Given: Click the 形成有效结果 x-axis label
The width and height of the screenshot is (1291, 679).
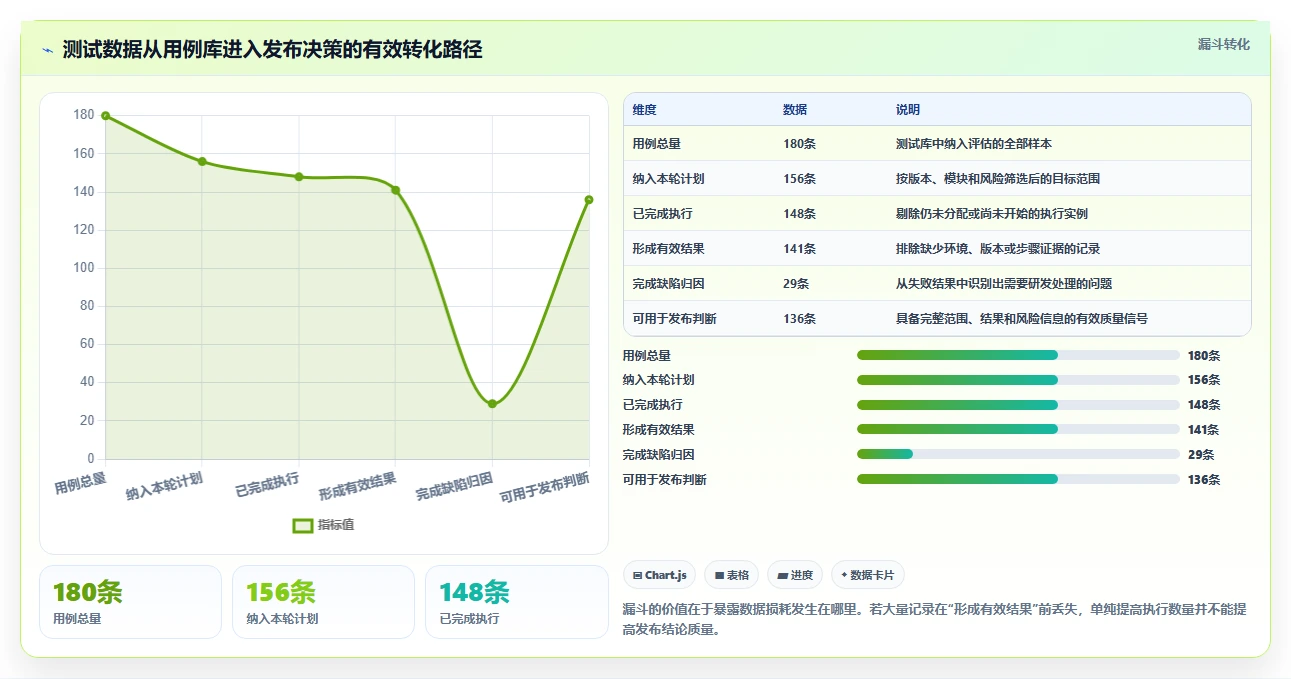Looking at the screenshot, I should point(358,486).
